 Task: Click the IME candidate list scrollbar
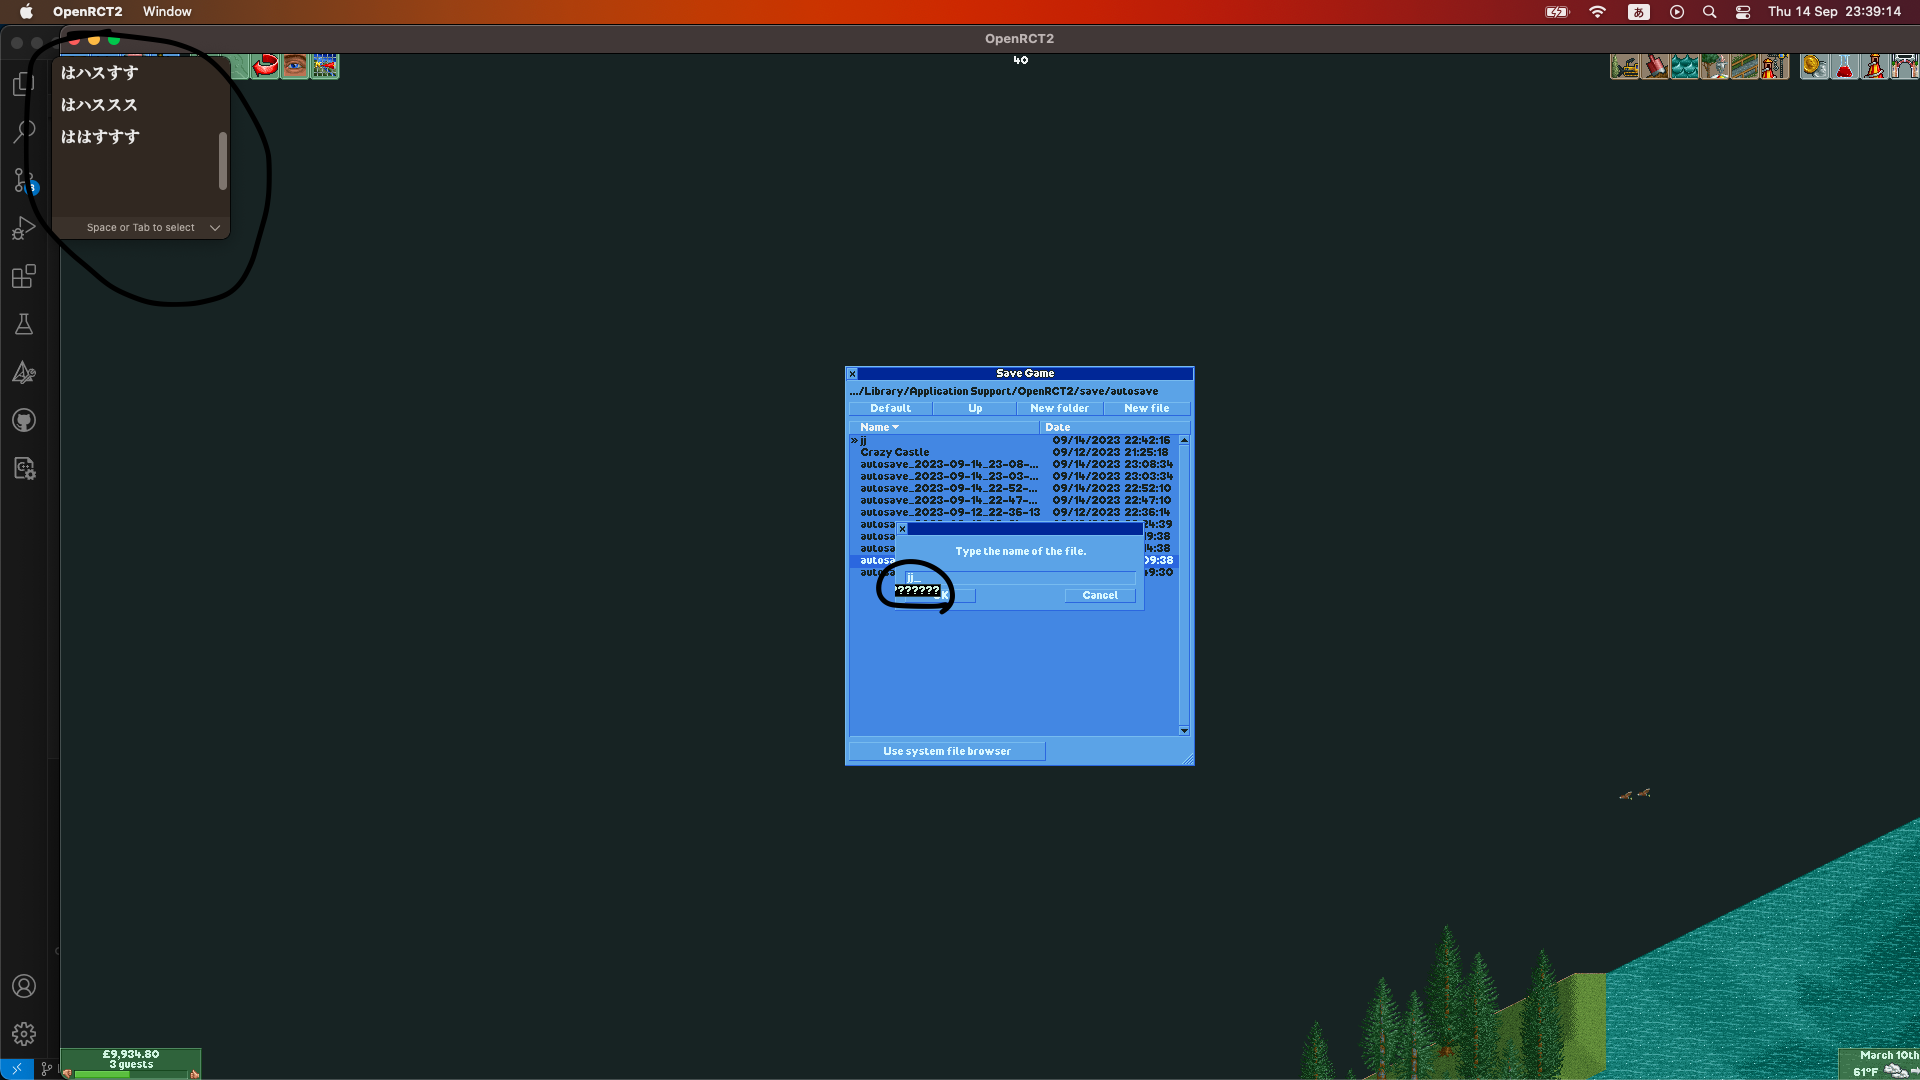pyautogui.click(x=223, y=160)
